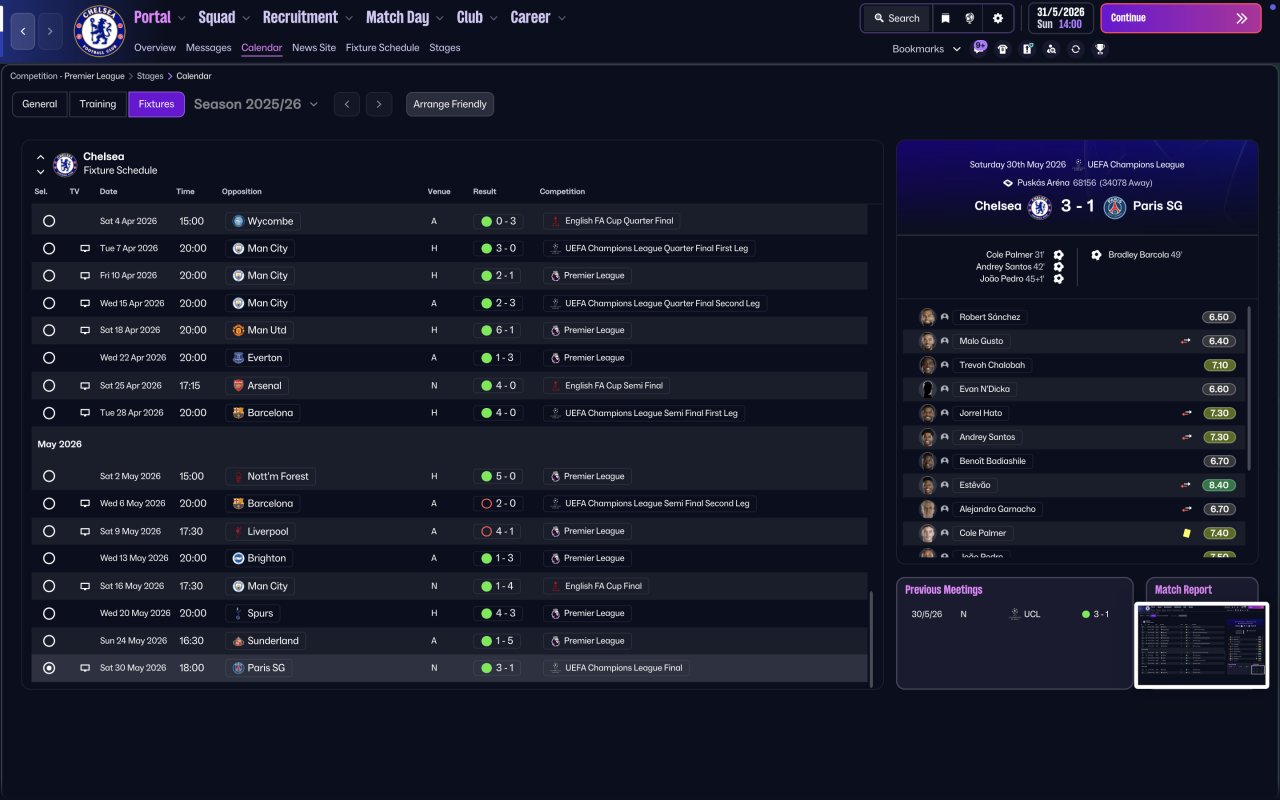This screenshot has width=1280, height=800.
Task: Click the Search button
Action: (x=897, y=18)
